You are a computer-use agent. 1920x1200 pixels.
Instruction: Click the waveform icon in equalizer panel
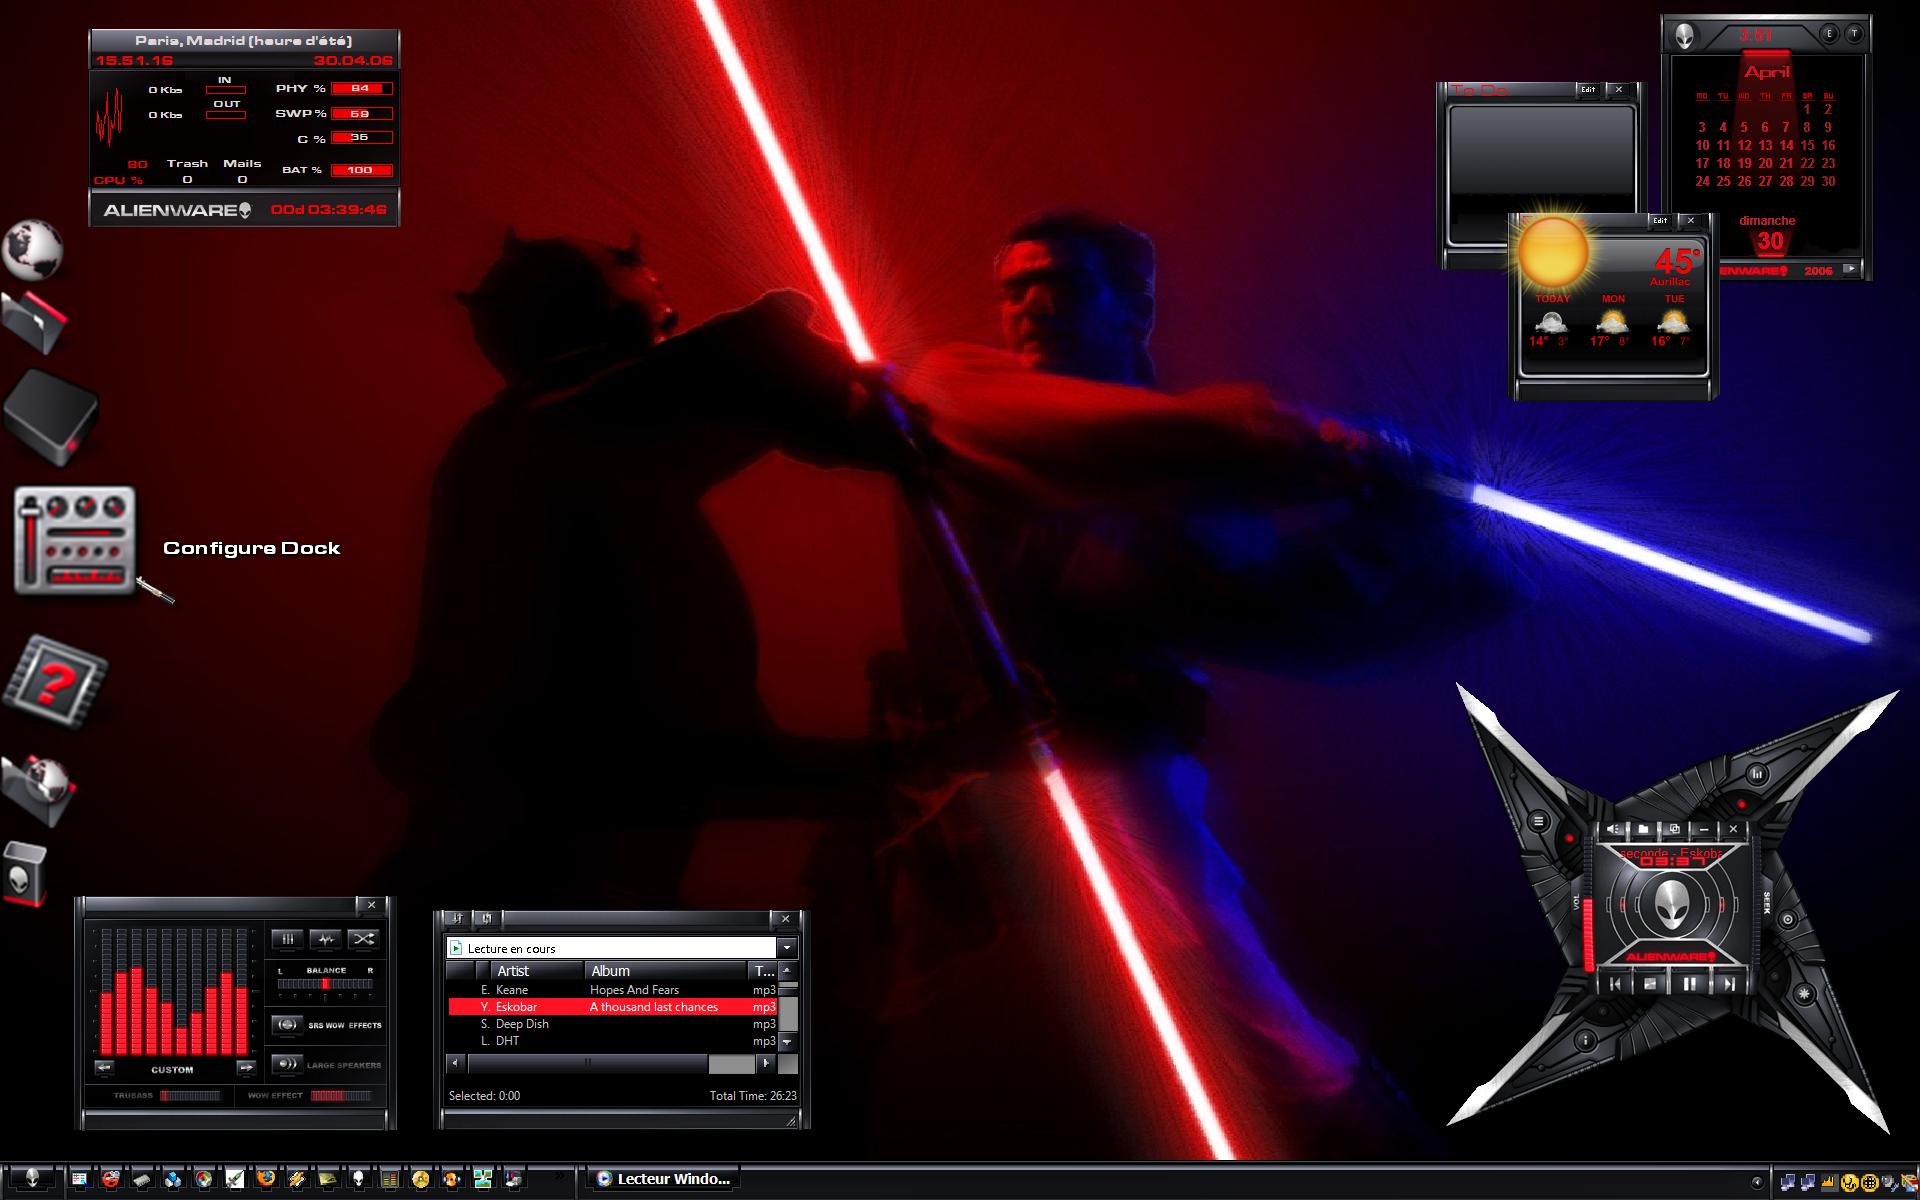pos(325,939)
